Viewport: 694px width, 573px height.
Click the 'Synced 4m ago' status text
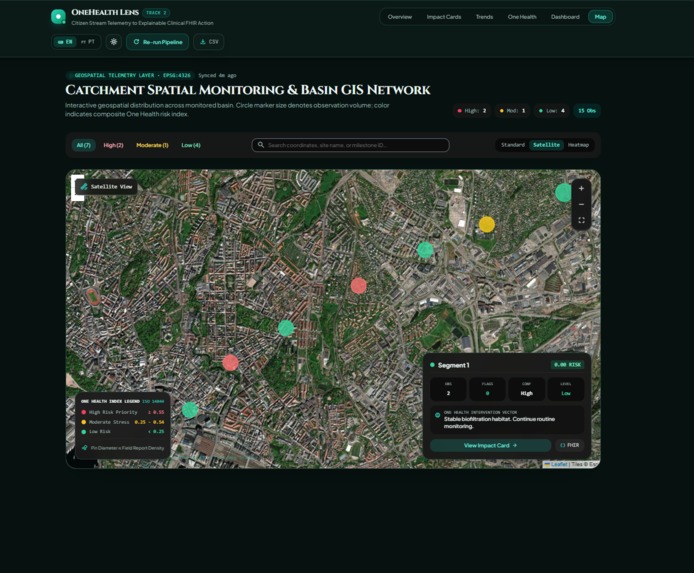coord(217,75)
